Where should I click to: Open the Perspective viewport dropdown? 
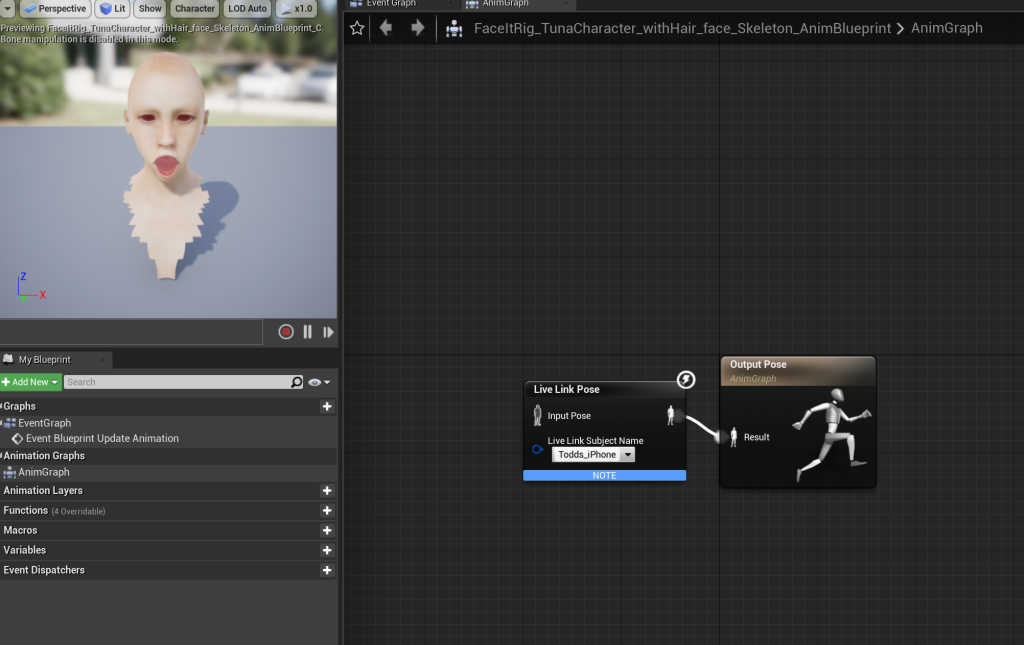(55, 9)
